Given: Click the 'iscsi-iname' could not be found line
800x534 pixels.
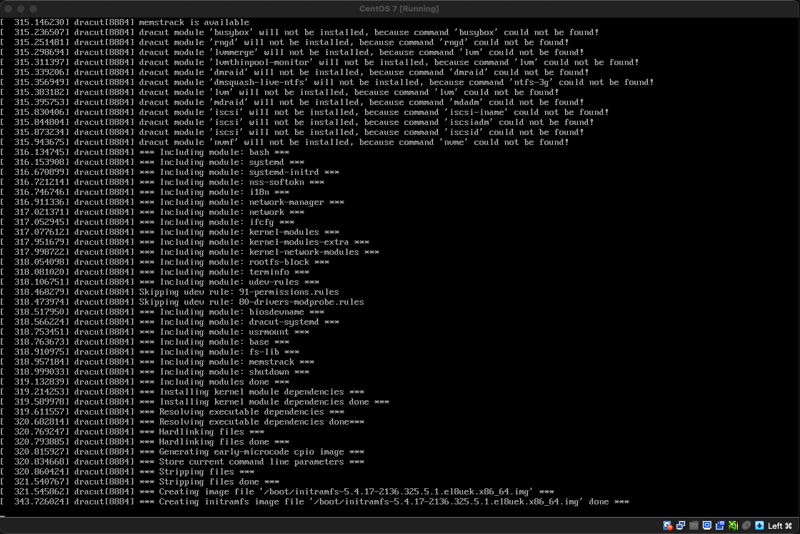Looking at the screenshot, I should pos(305,112).
